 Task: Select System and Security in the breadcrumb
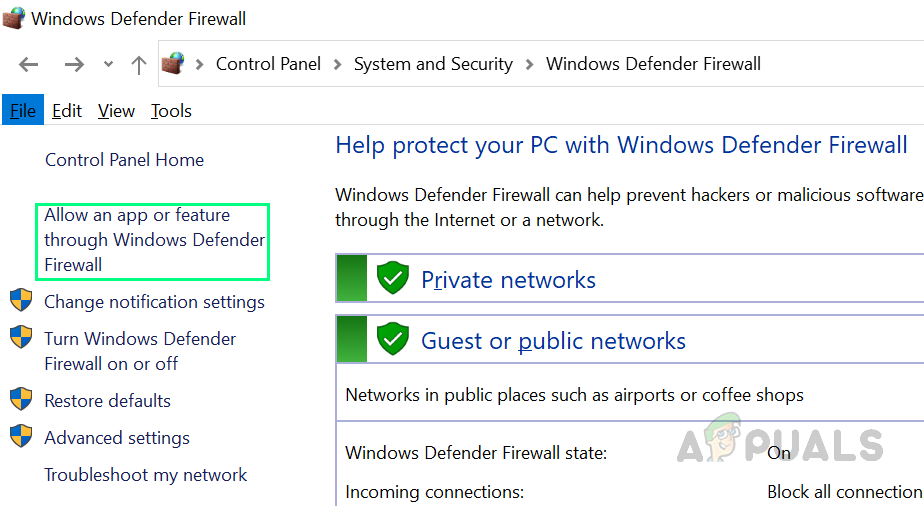click(x=433, y=64)
